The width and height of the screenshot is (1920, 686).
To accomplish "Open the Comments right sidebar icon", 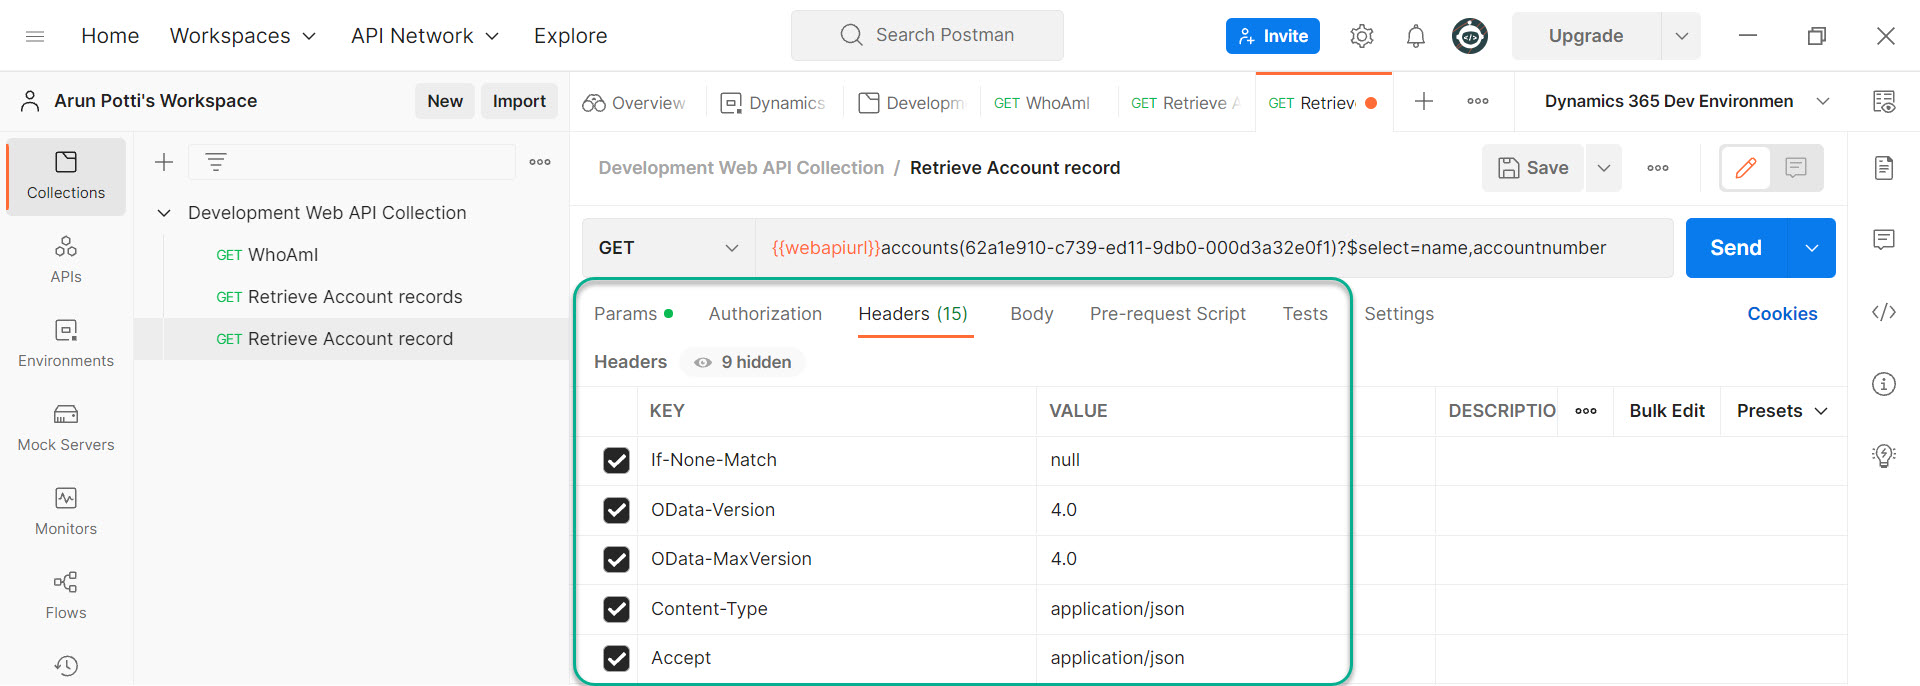I will [x=1884, y=240].
